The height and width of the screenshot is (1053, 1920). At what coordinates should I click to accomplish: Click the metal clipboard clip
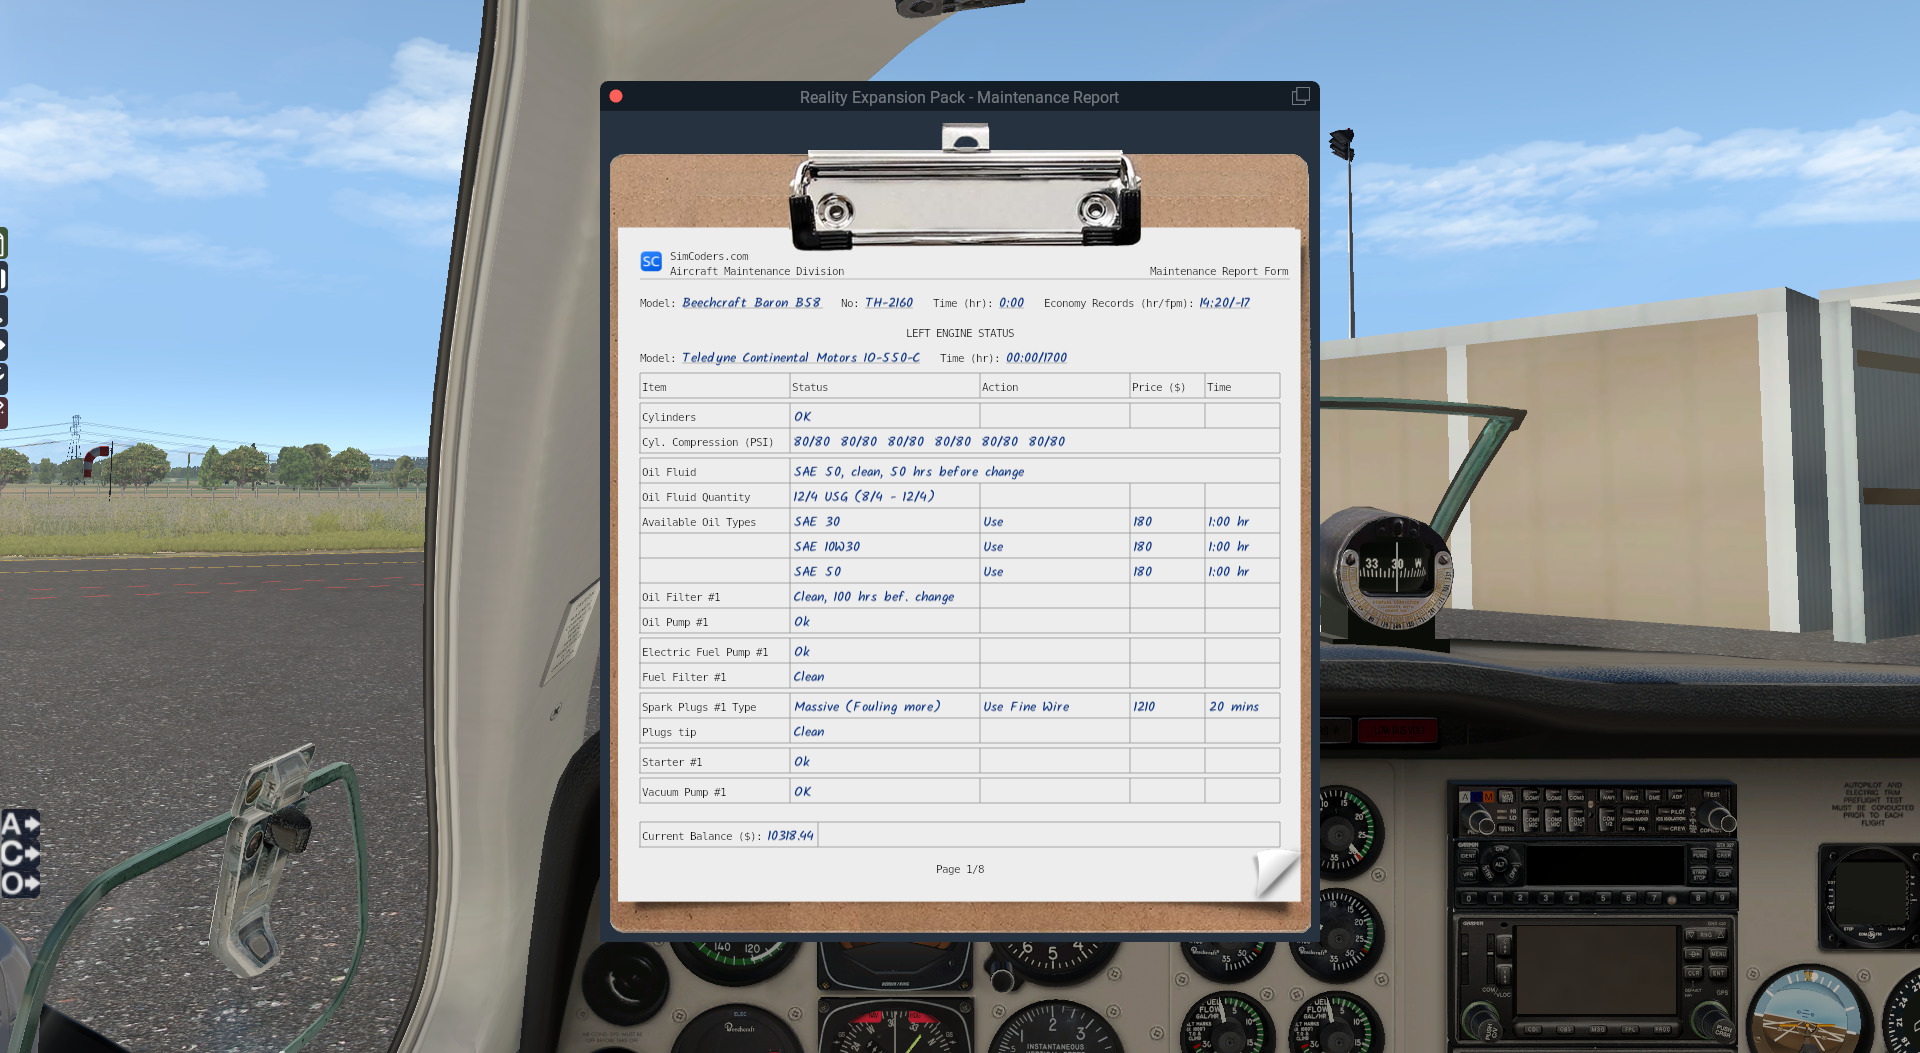tap(965, 198)
